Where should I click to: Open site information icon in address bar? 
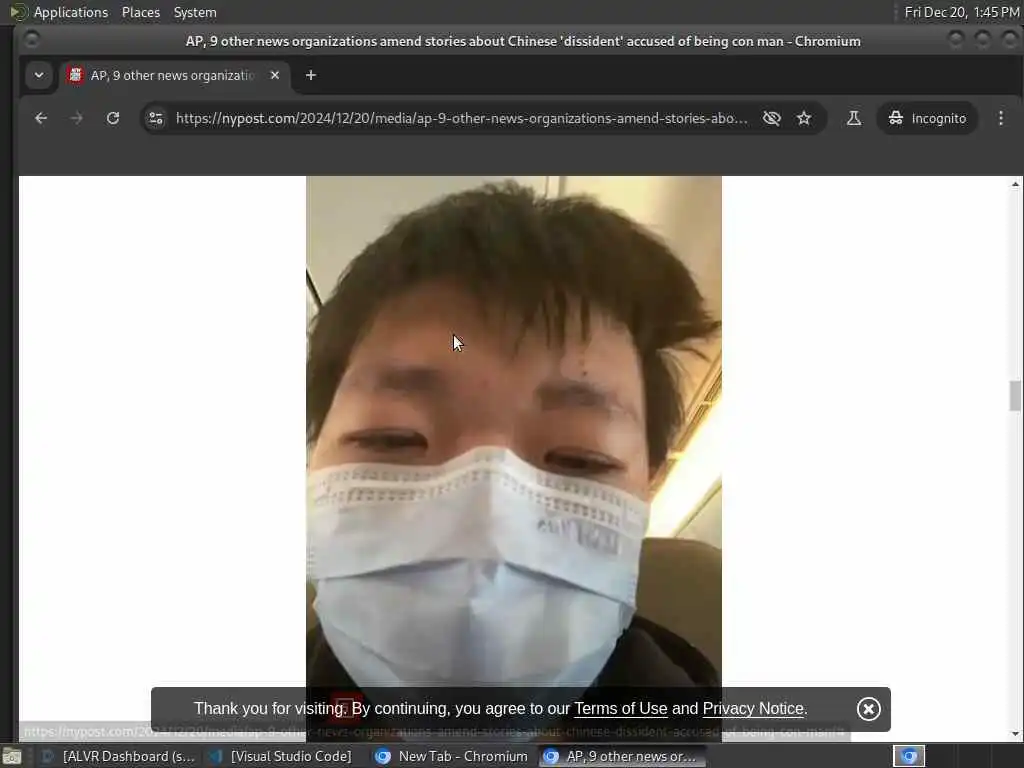click(x=156, y=118)
